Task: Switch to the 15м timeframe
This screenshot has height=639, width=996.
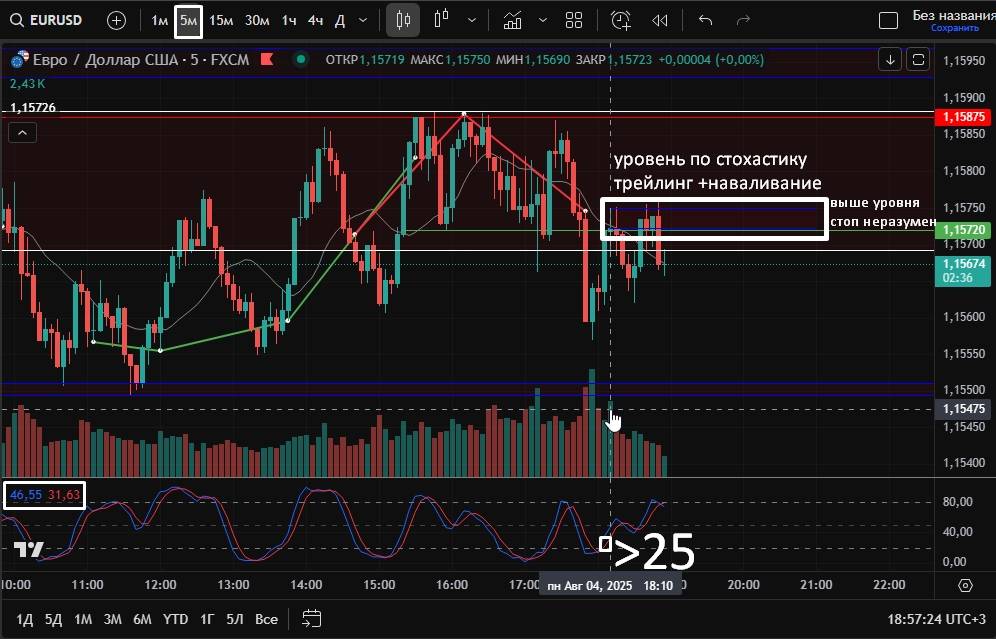Action: 221,20
